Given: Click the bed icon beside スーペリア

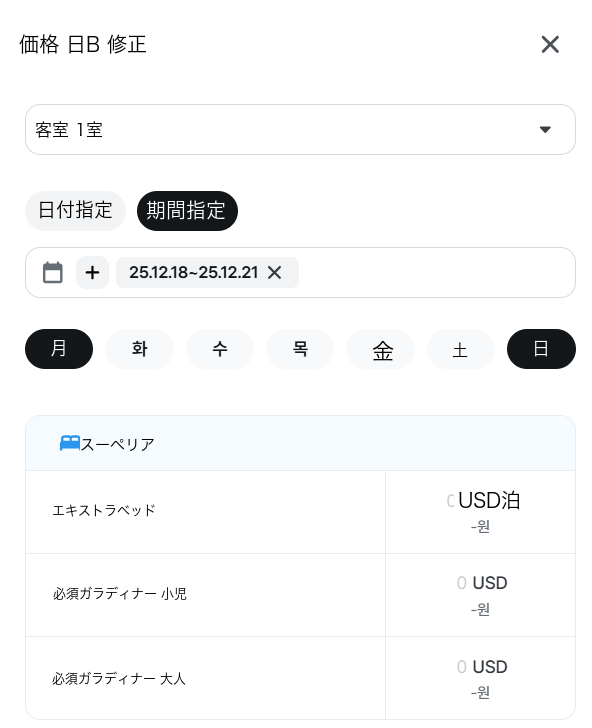Looking at the screenshot, I should click(70, 443).
